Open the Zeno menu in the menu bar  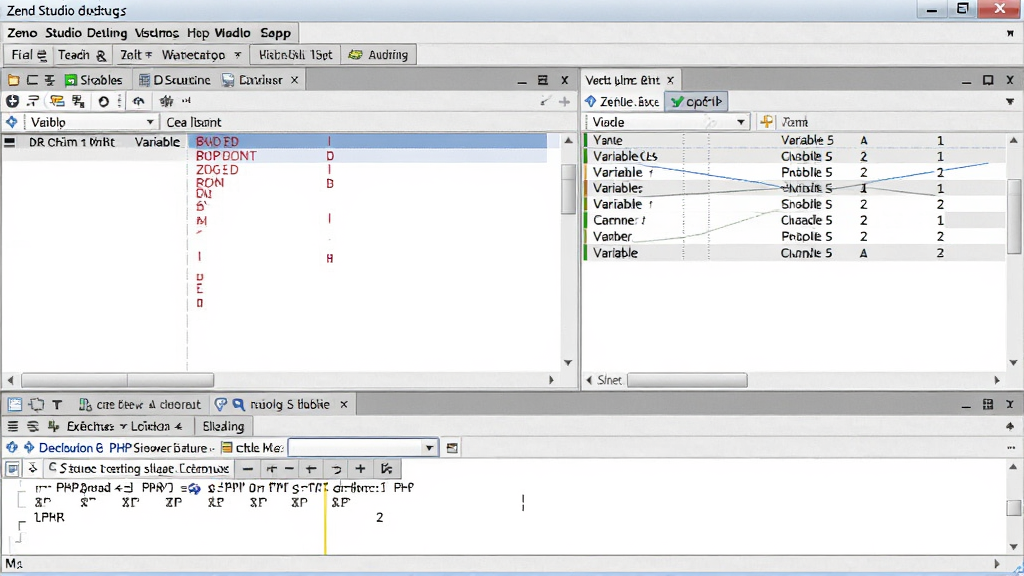coord(22,33)
